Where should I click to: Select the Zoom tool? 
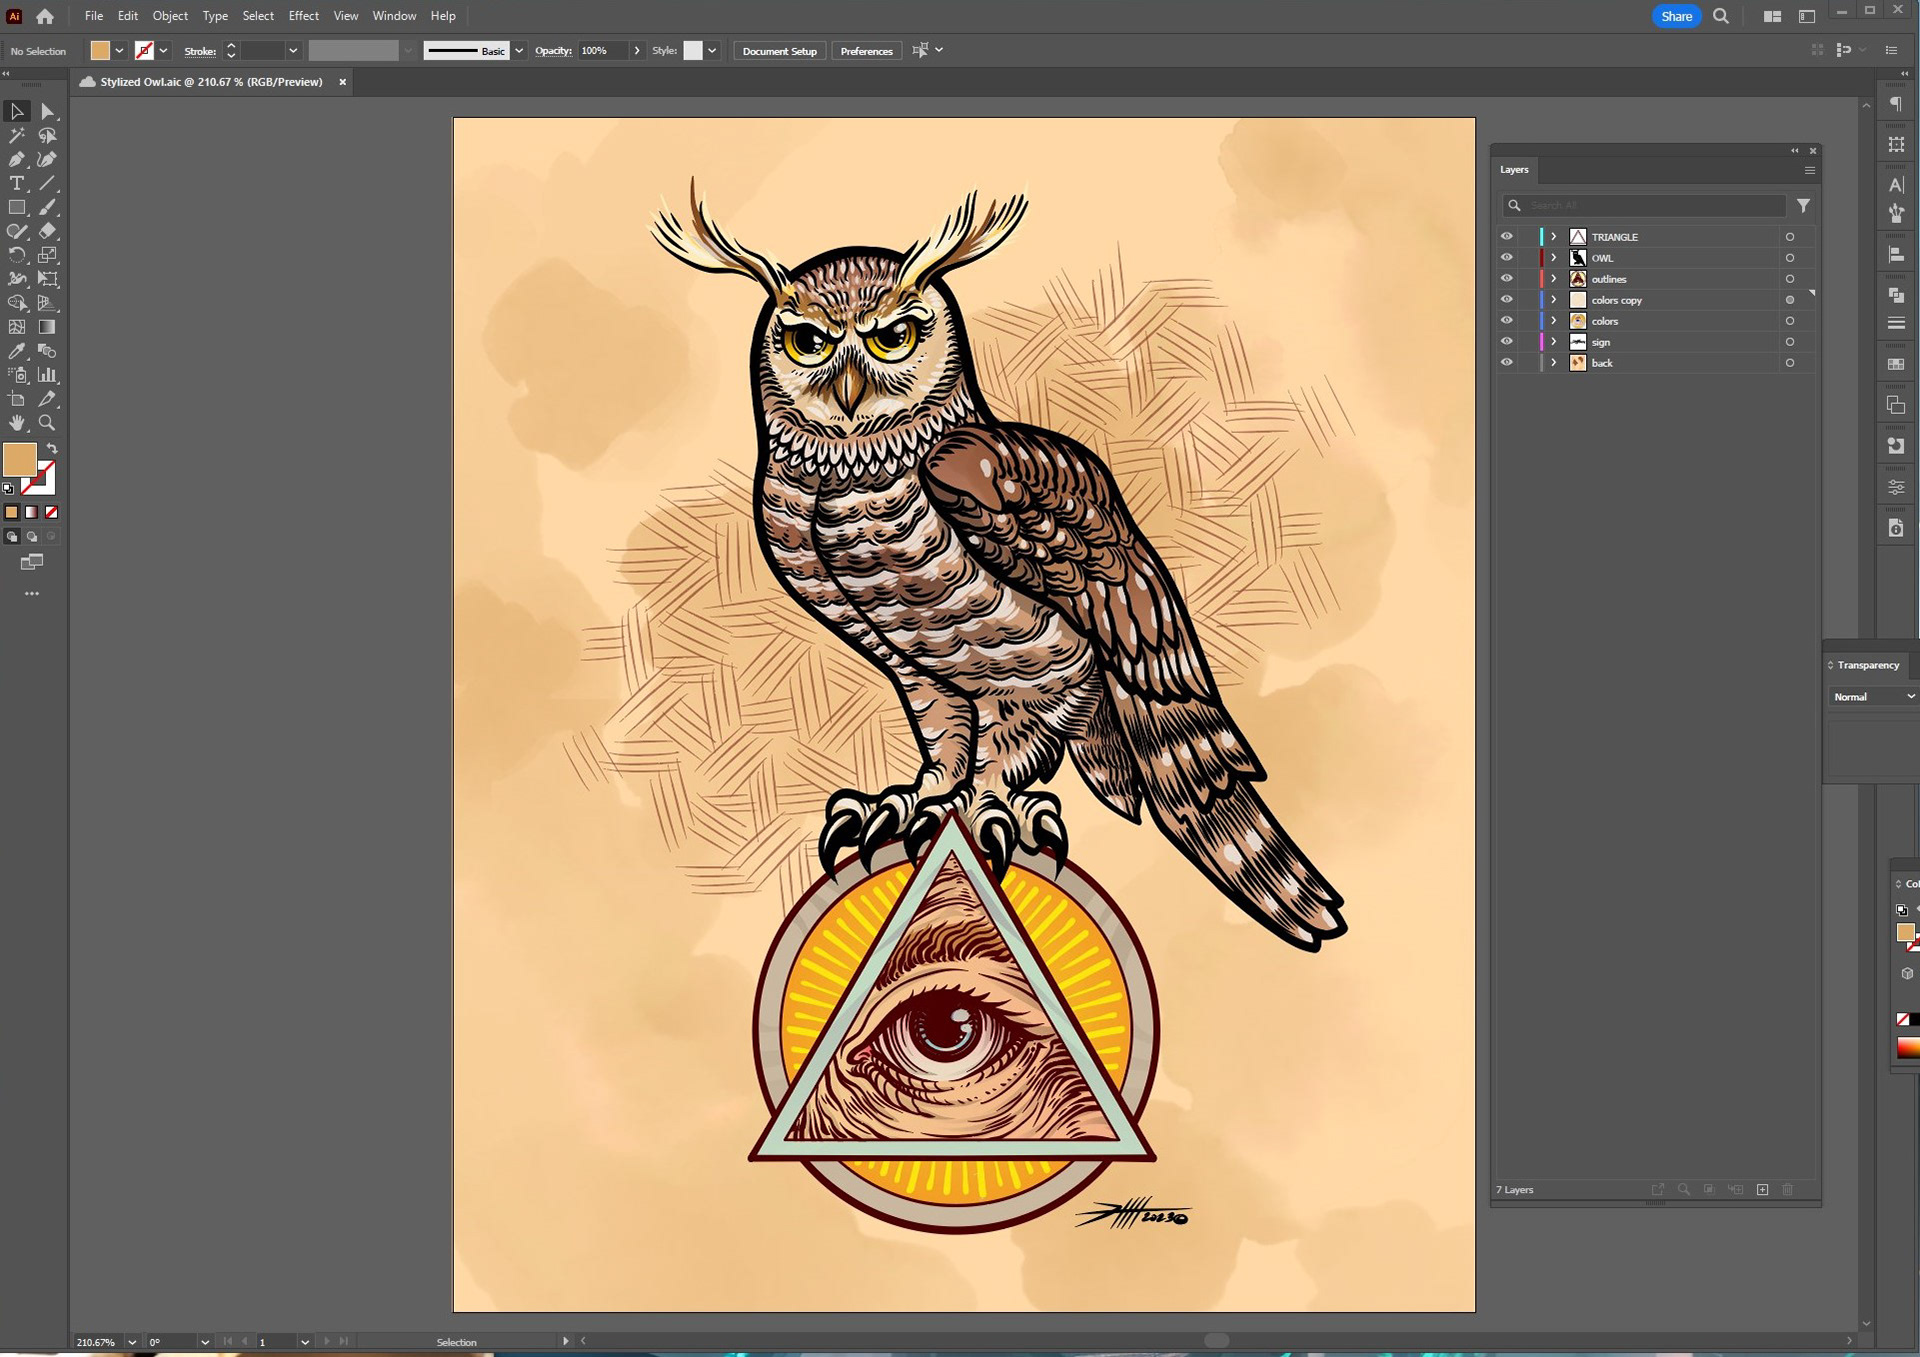tap(47, 423)
